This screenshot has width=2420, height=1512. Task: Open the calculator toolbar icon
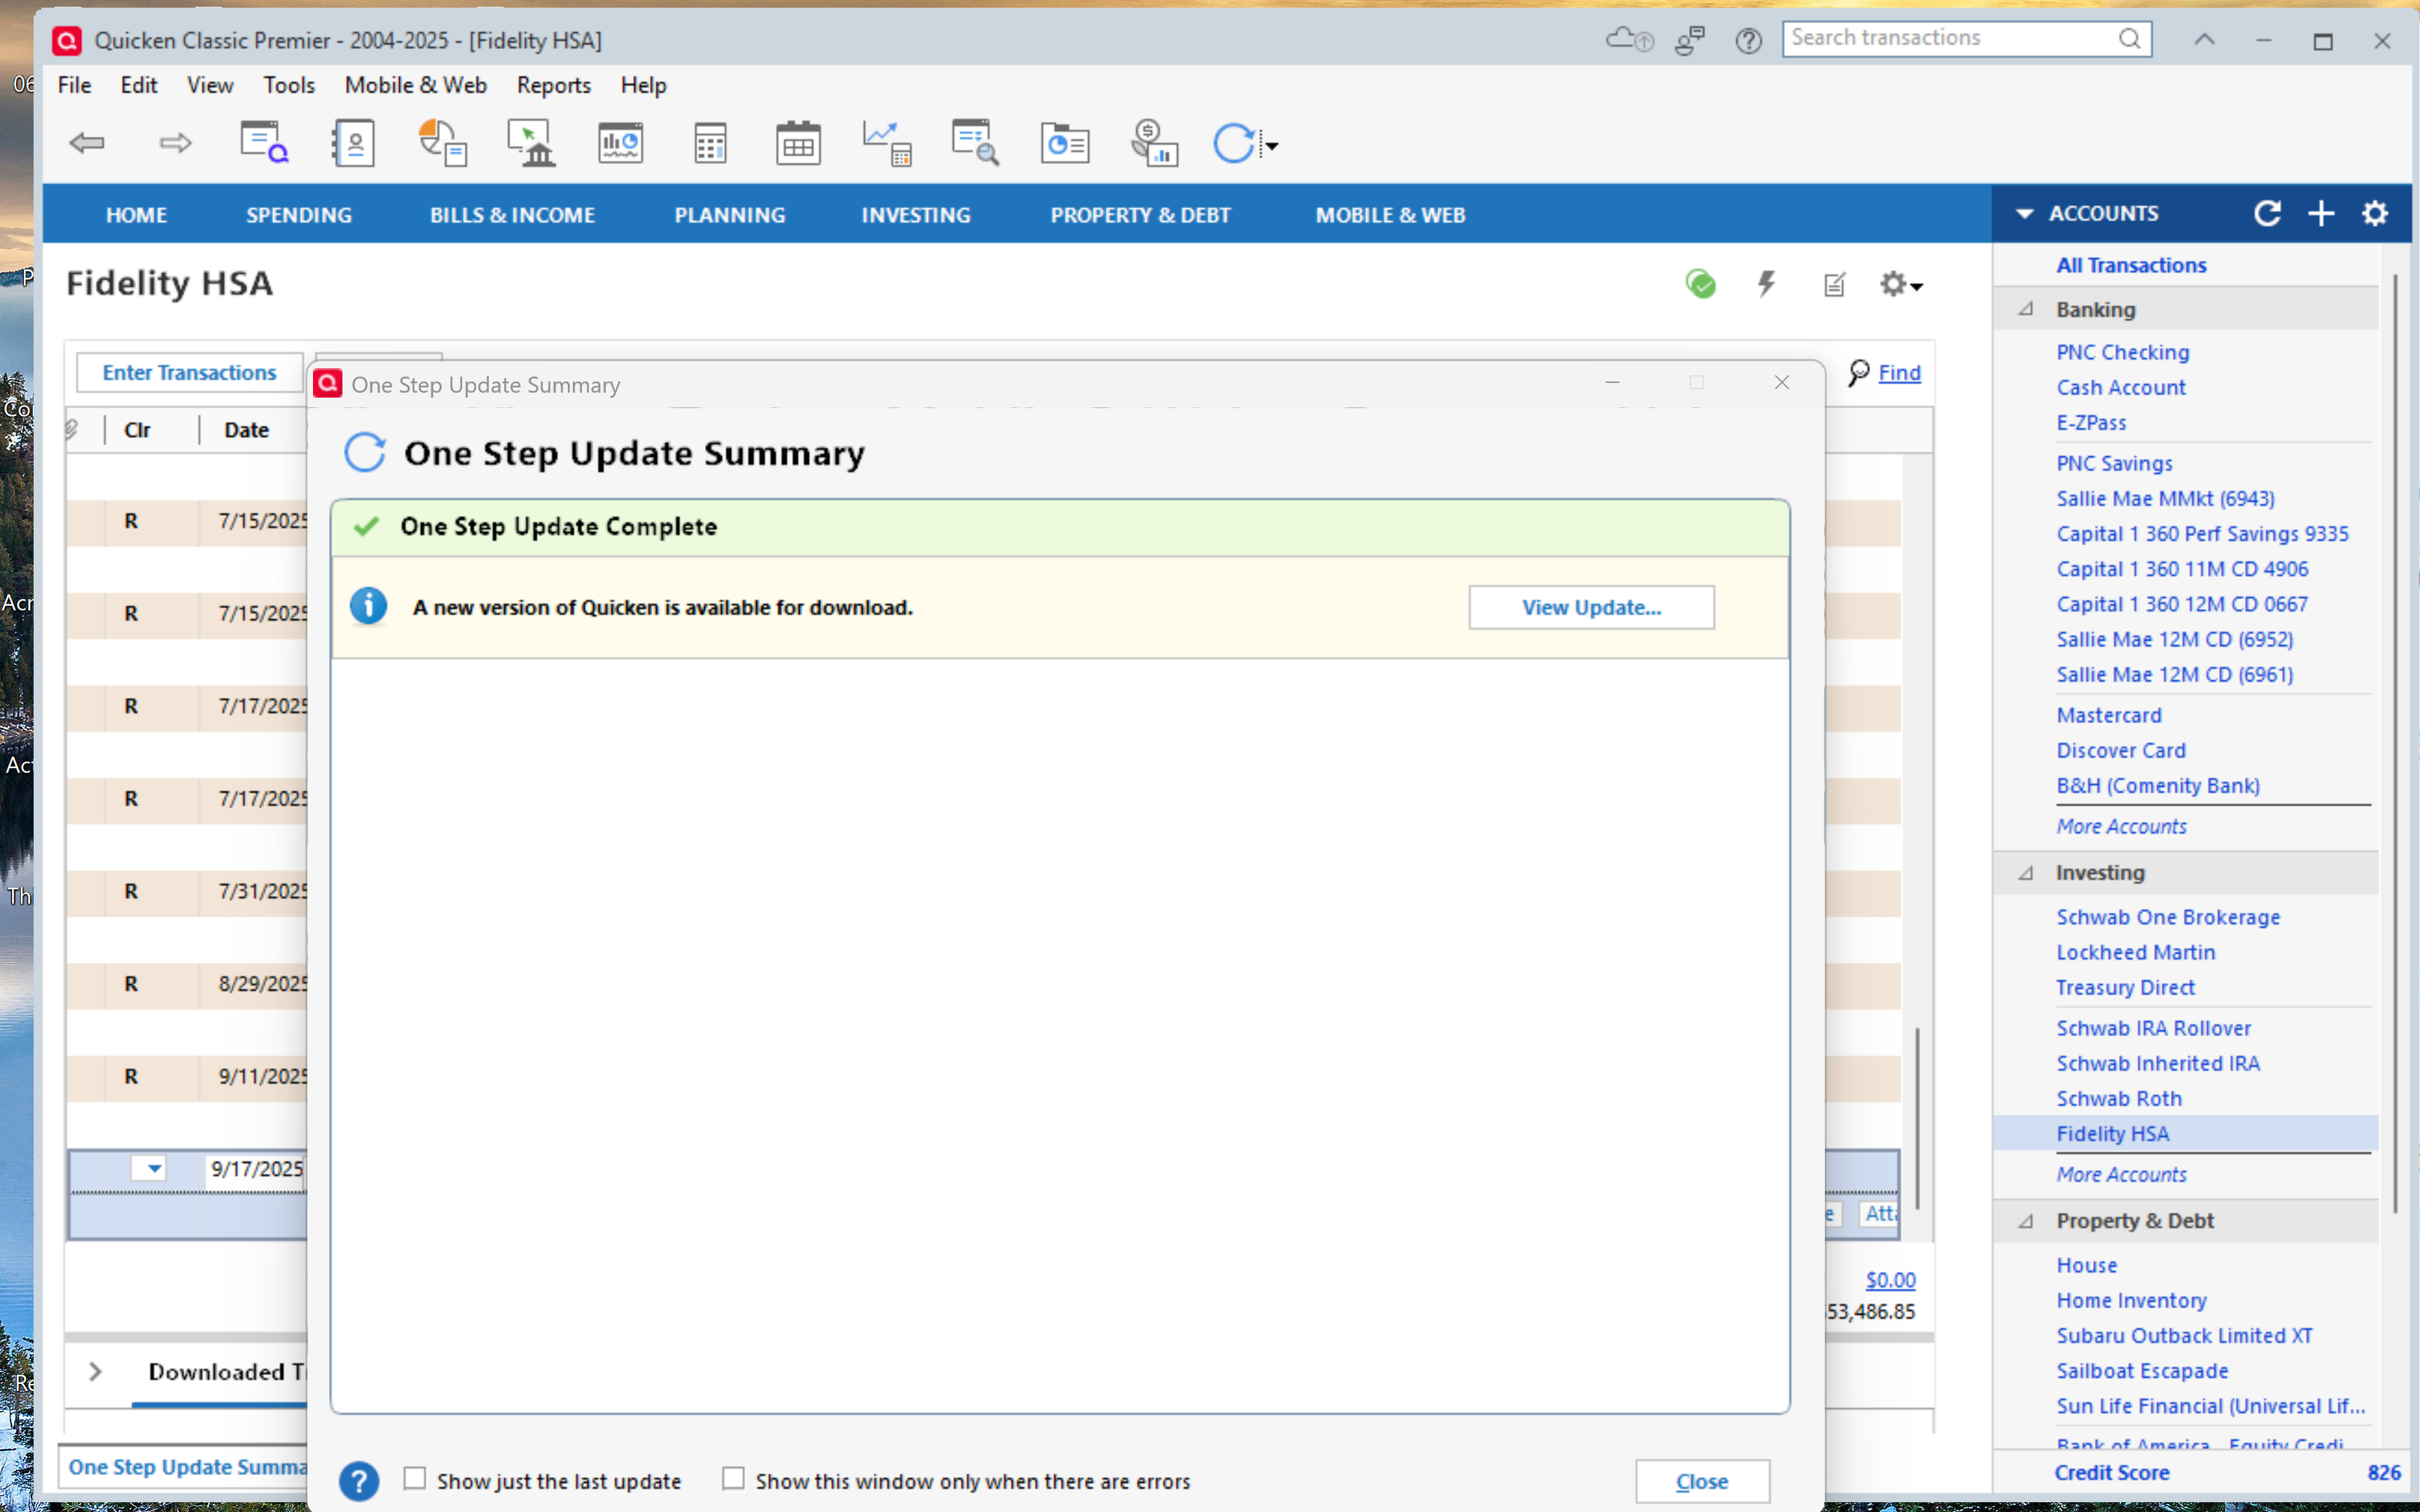click(710, 144)
